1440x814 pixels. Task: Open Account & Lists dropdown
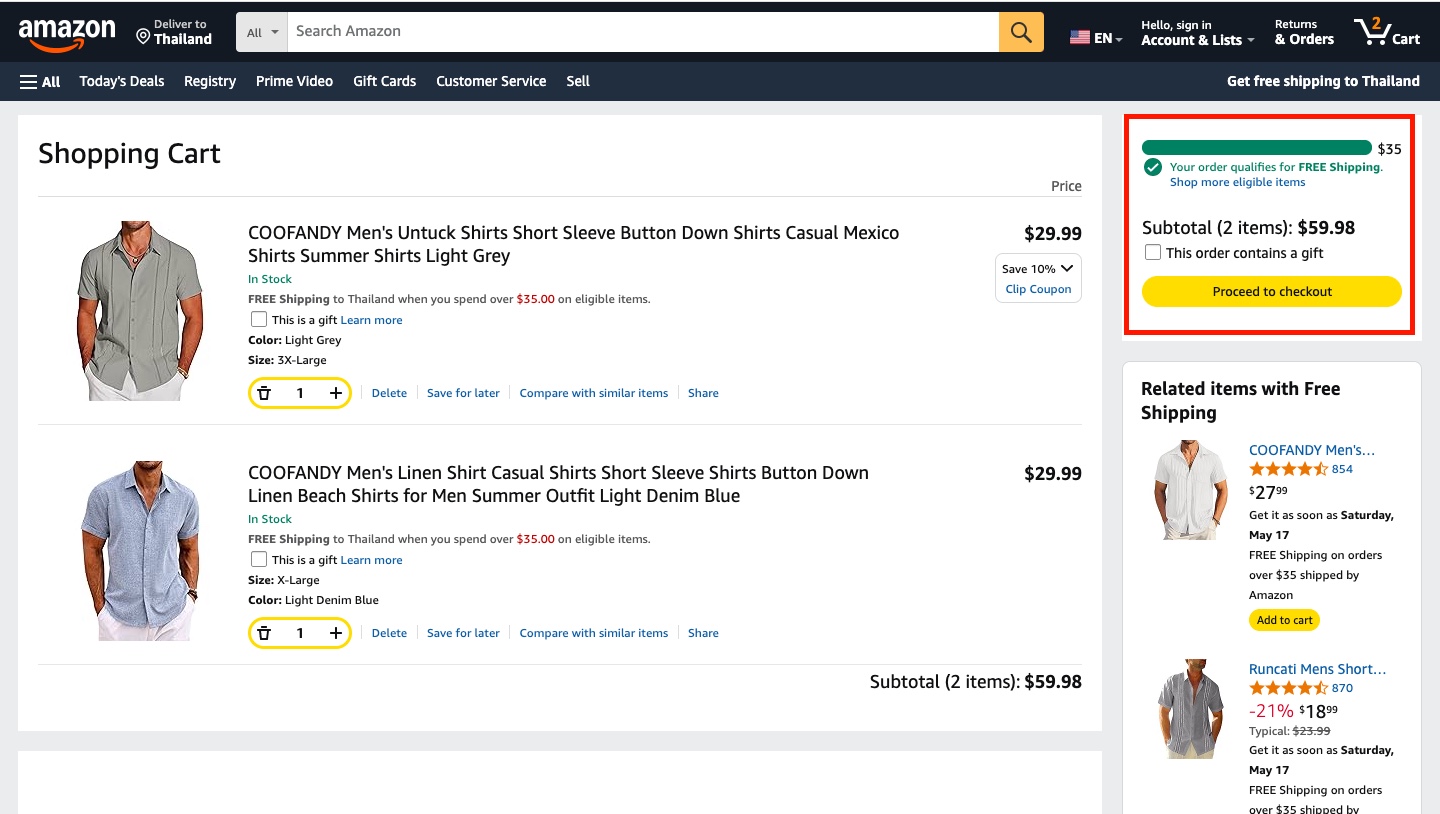coord(1197,33)
